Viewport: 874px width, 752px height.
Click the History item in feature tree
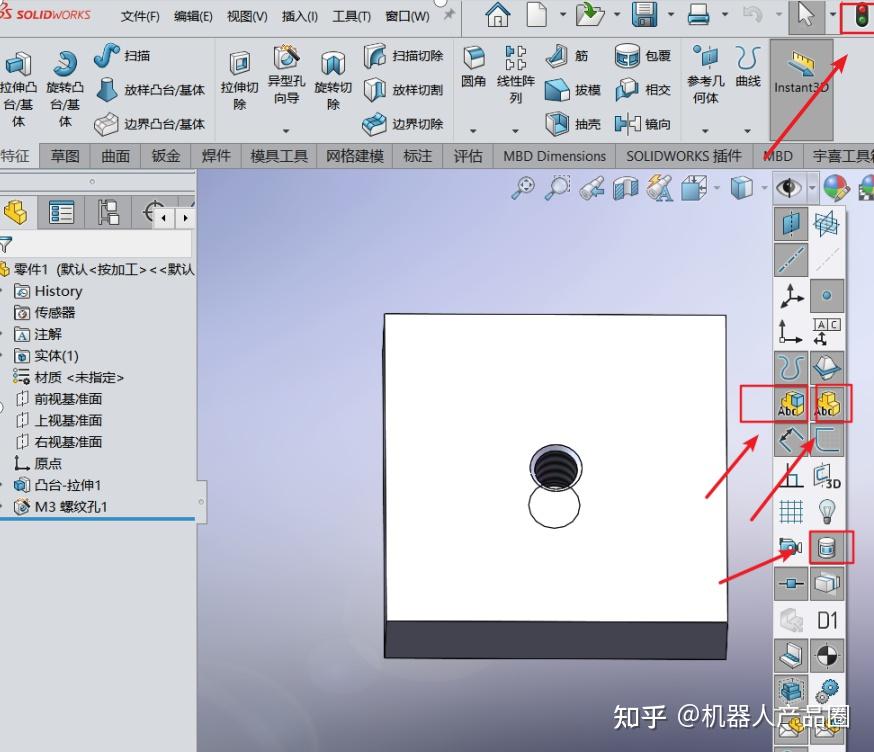coord(56,291)
